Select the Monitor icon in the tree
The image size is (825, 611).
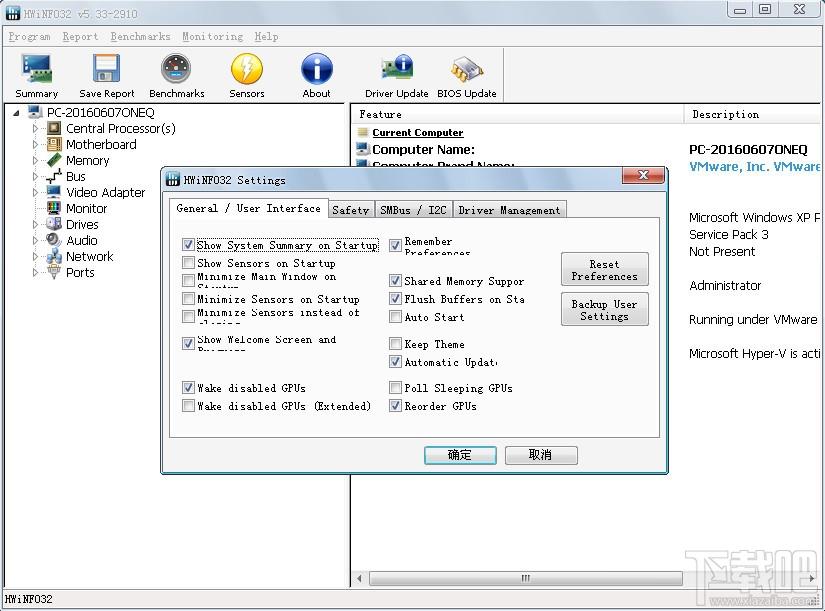54,208
